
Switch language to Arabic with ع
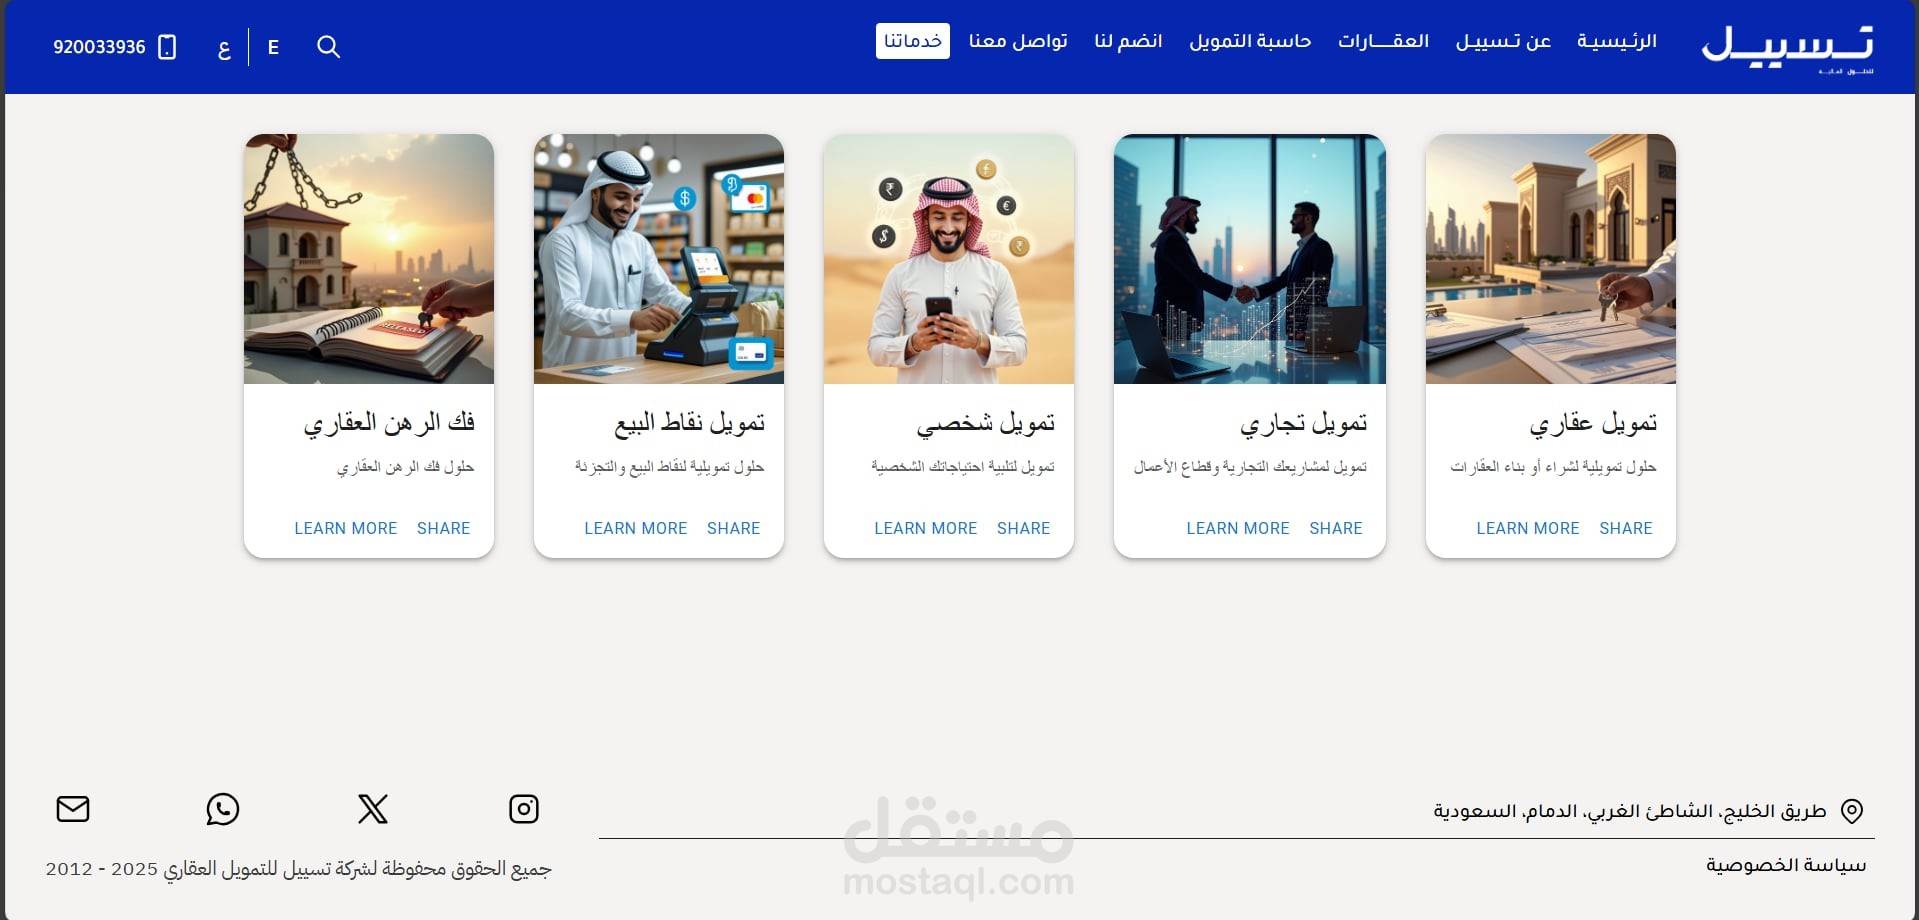point(224,47)
